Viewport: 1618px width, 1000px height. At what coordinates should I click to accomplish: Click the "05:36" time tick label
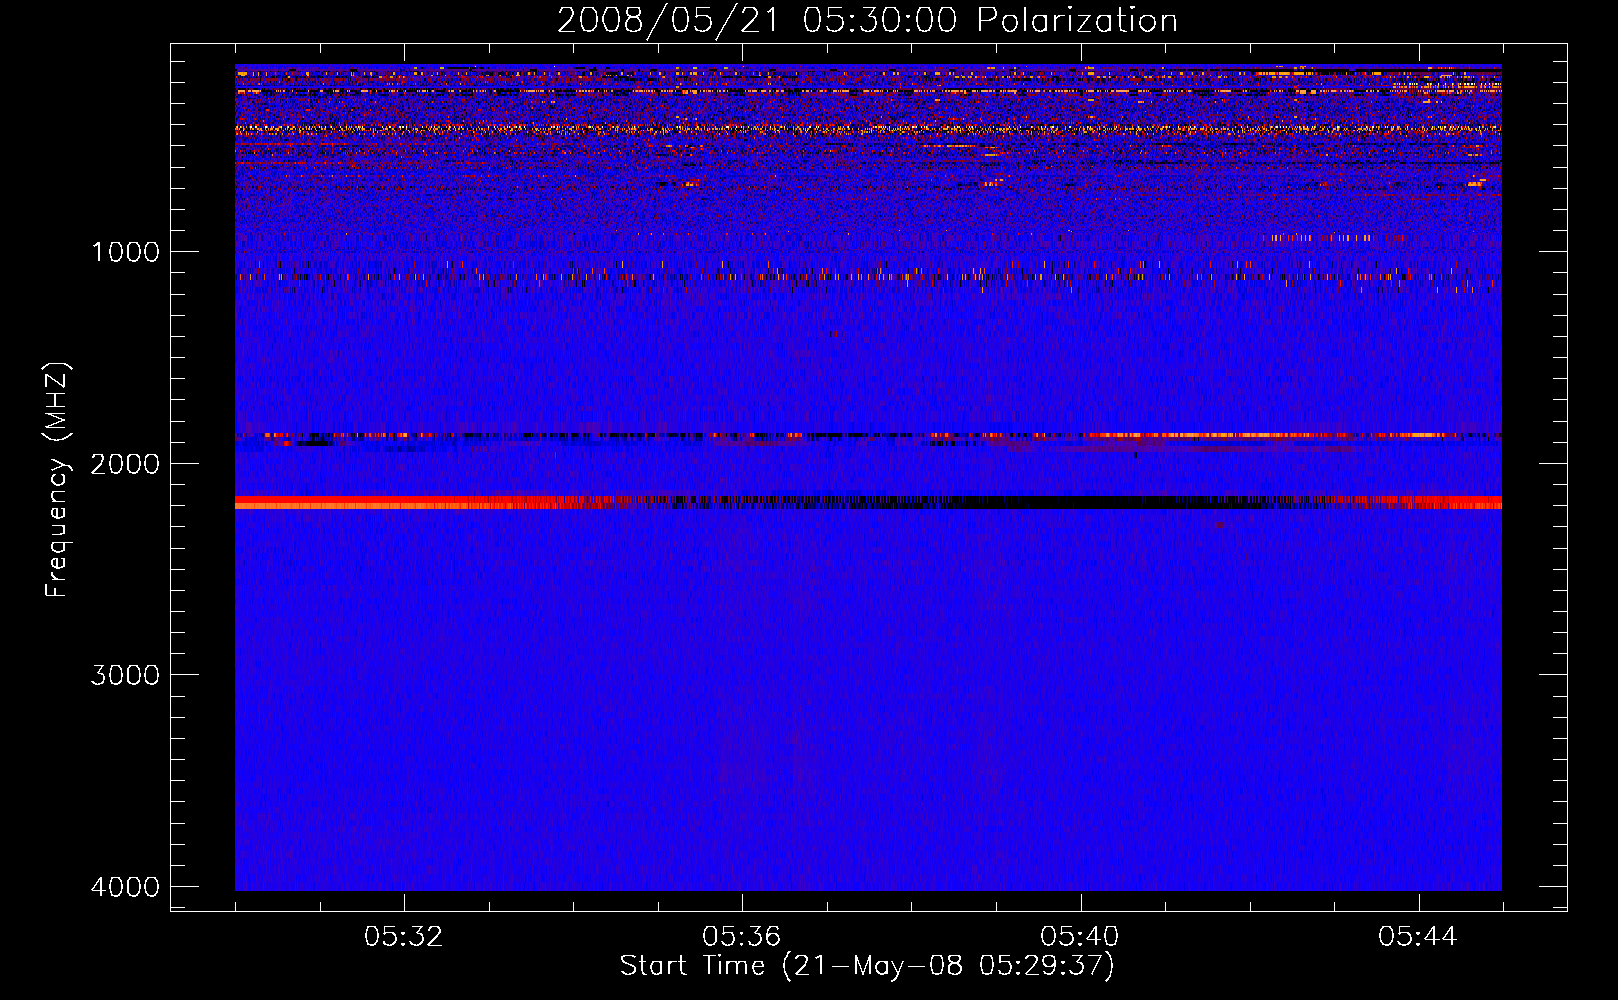[x=742, y=936]
